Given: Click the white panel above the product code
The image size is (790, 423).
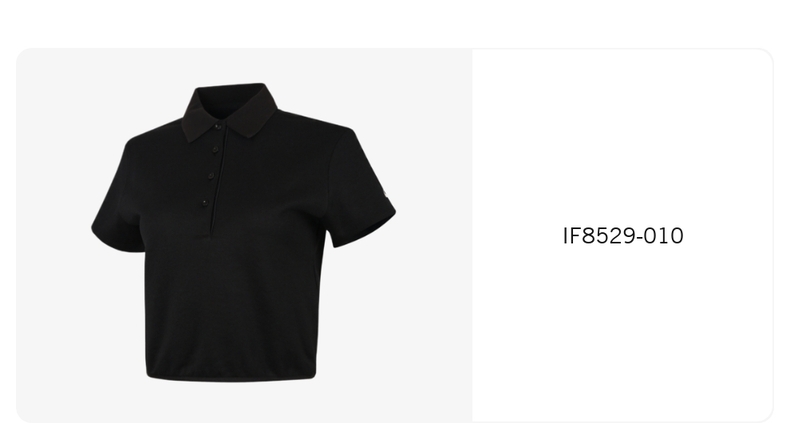Looking at the screenshot, I should click(623, 136).
